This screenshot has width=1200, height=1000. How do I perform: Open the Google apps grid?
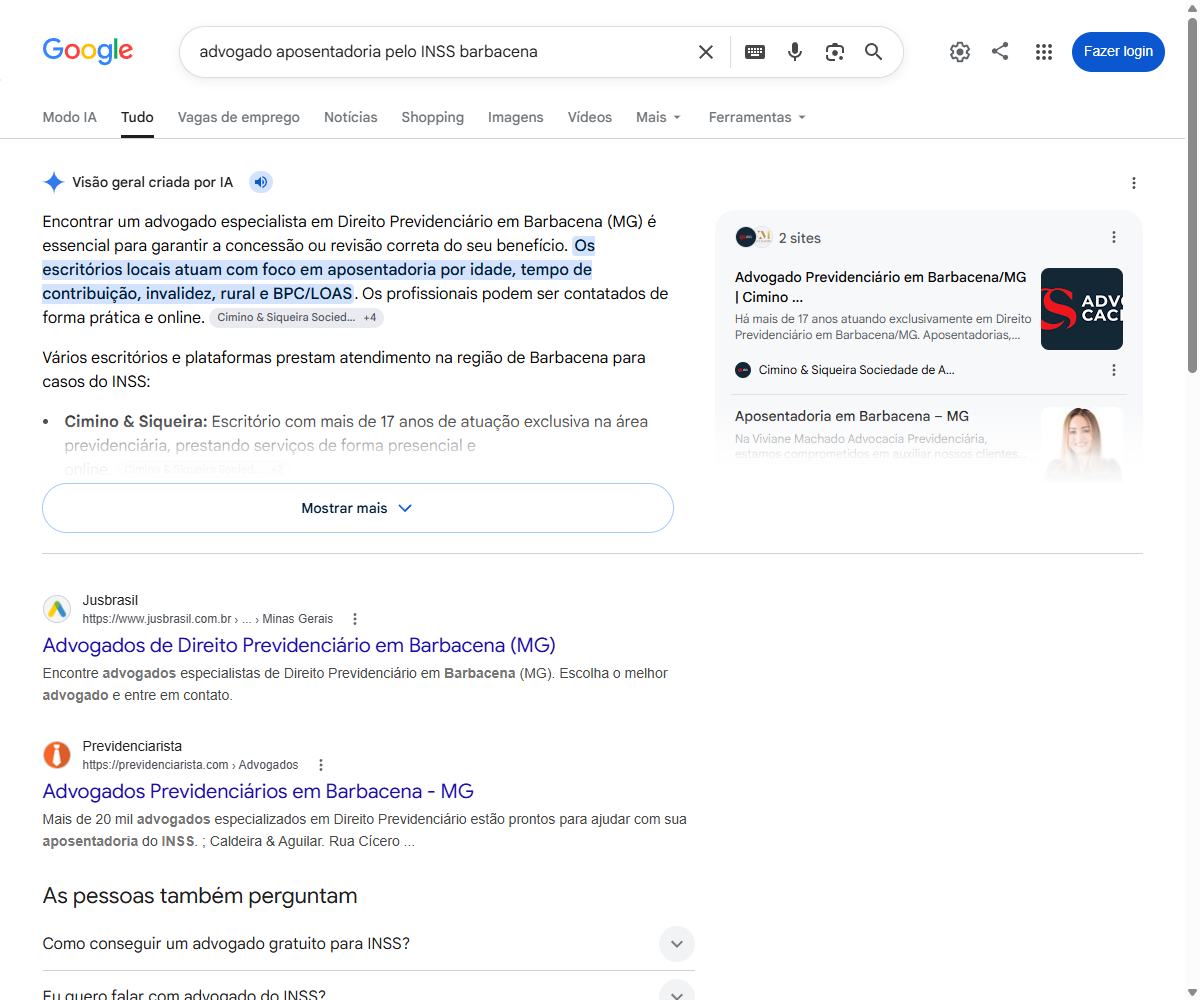pos(1044,52)
